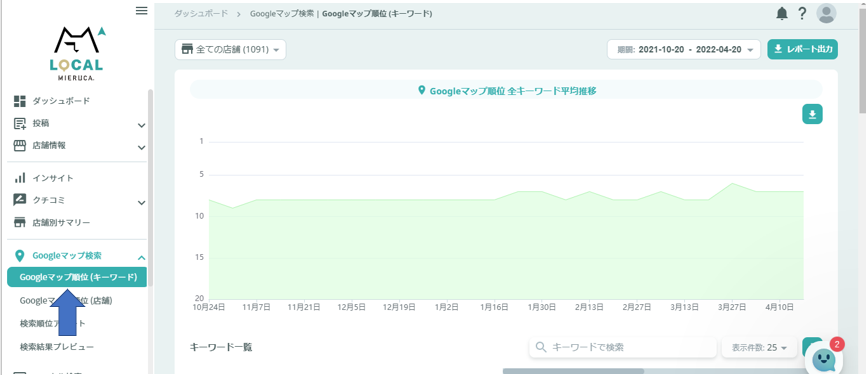Click the hamburger menu icon
The image size is (866, 375).
[141, 10]
